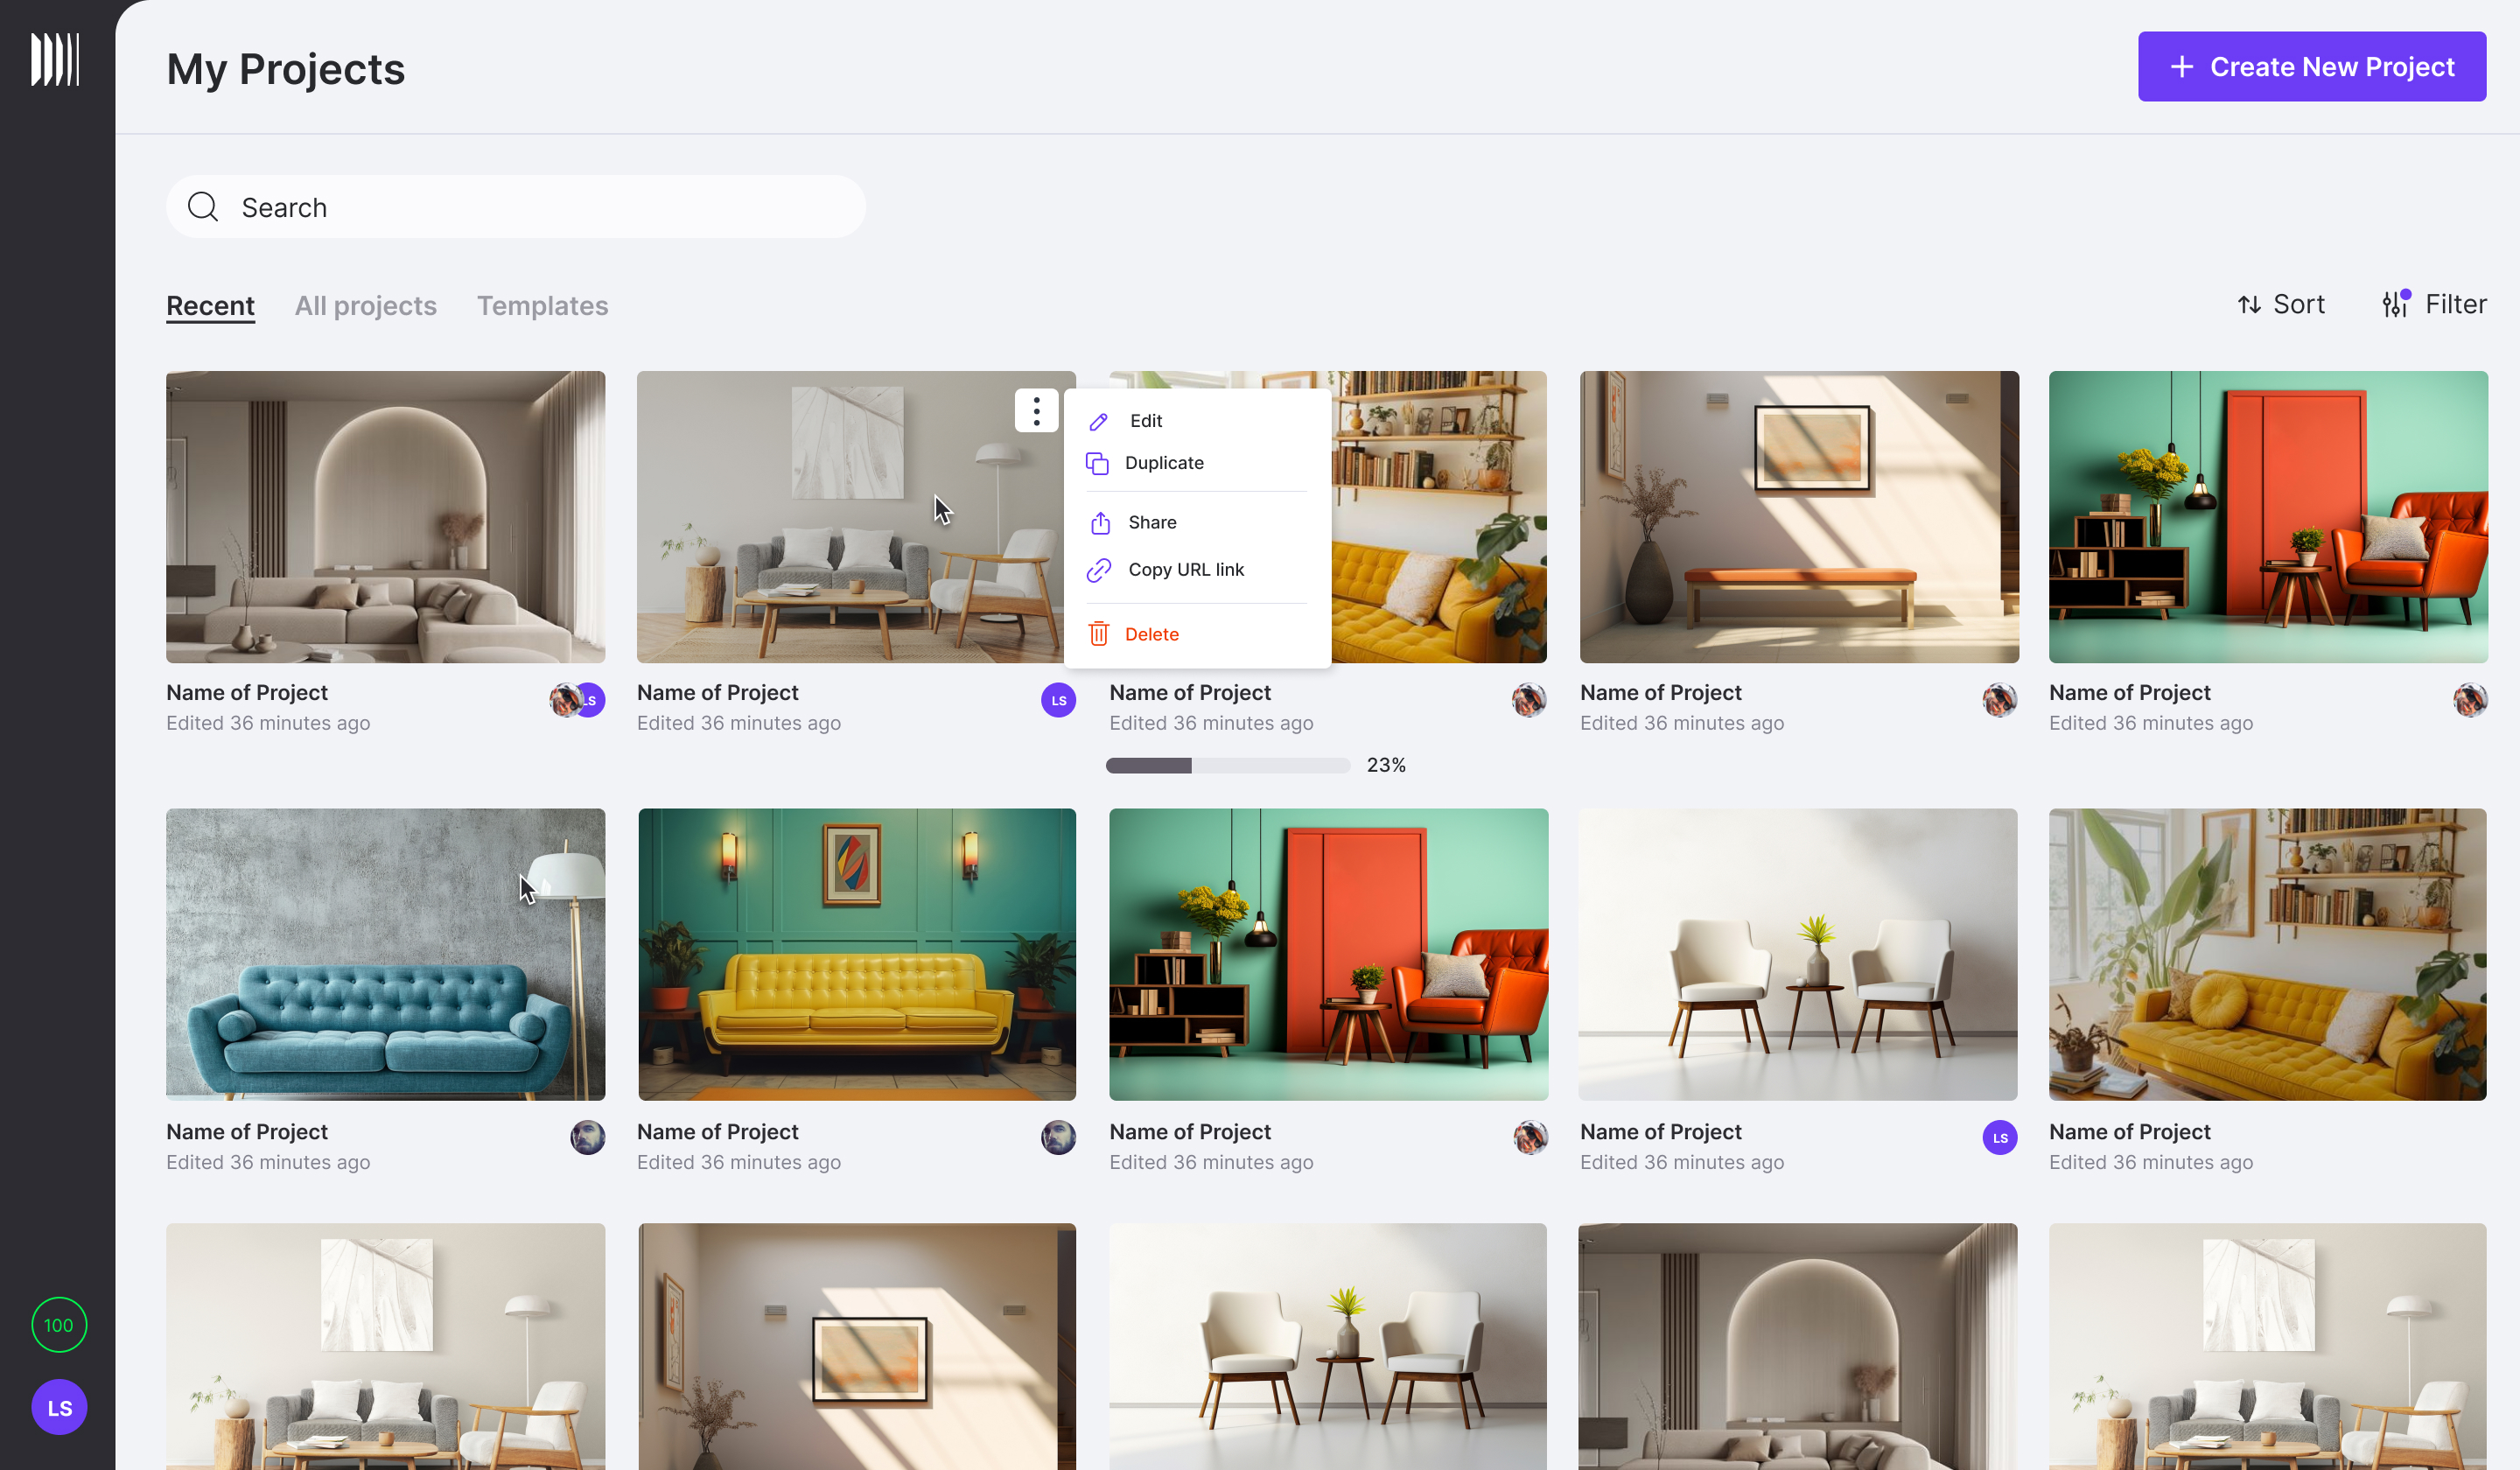Screen dimensions: 2520x1470
Task: Click the 23% progress bar on the project card
Action: [x=1227, y=765]
